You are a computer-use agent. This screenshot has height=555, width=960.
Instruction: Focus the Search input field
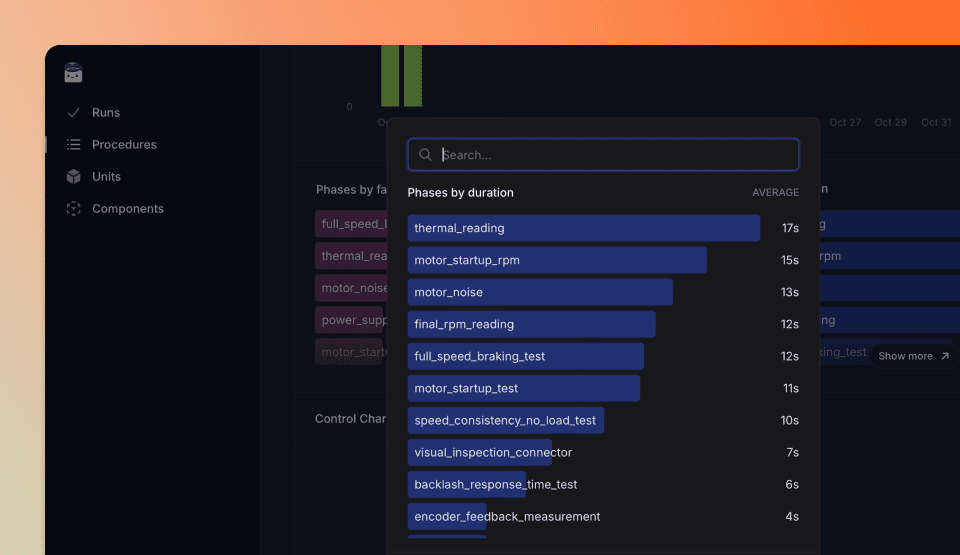[x=603, y=154]
